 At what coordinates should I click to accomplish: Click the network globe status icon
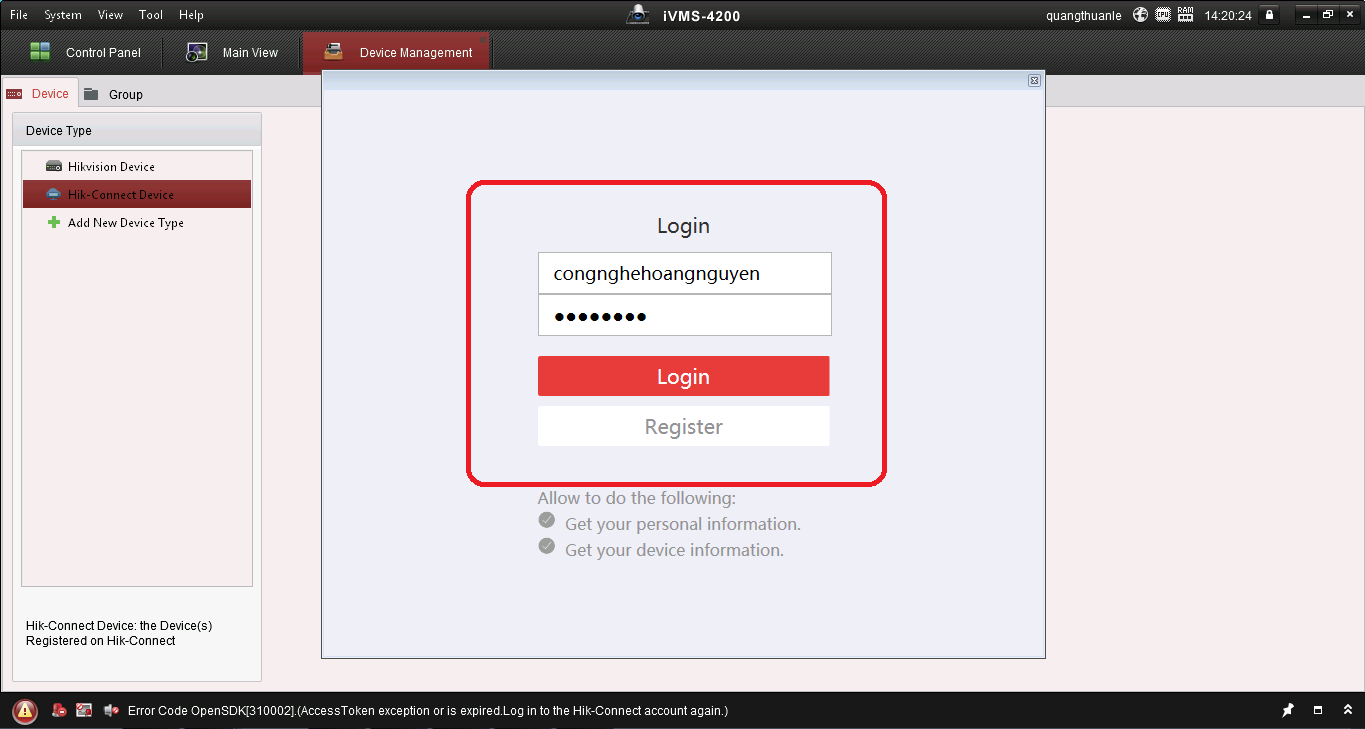(x=1141, y=15)
